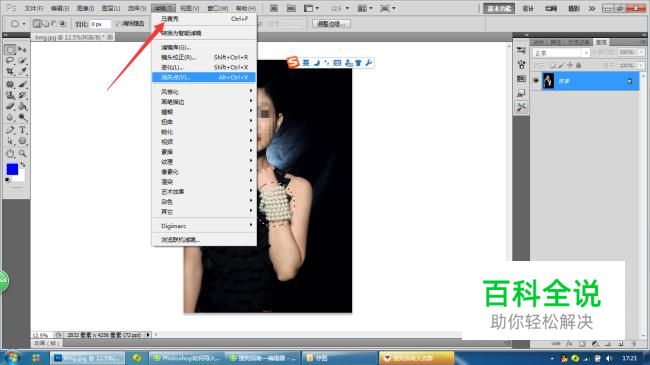Click the white background color swatch
This screenshot has width=650, height=365.
tap(20, 178)
